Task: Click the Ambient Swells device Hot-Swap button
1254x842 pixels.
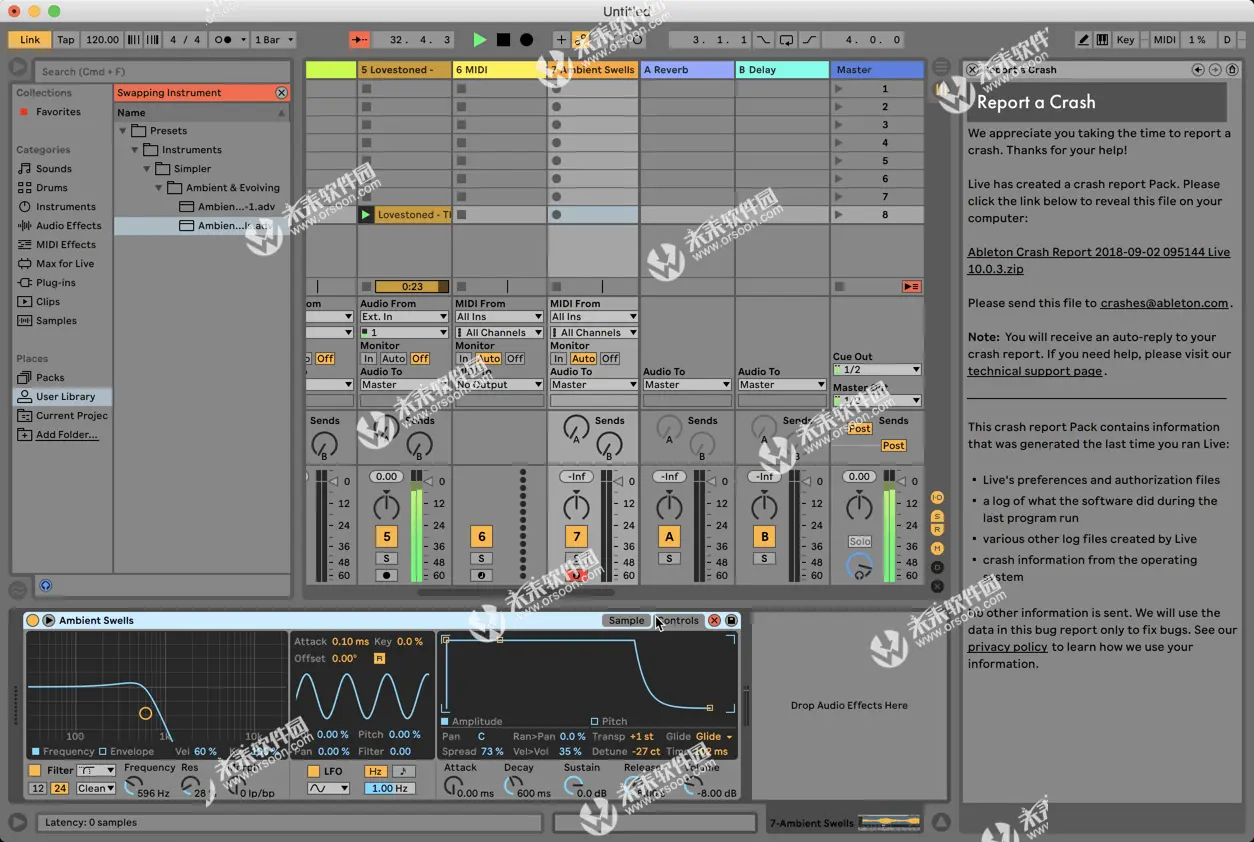Action: [x=715, y=620]
